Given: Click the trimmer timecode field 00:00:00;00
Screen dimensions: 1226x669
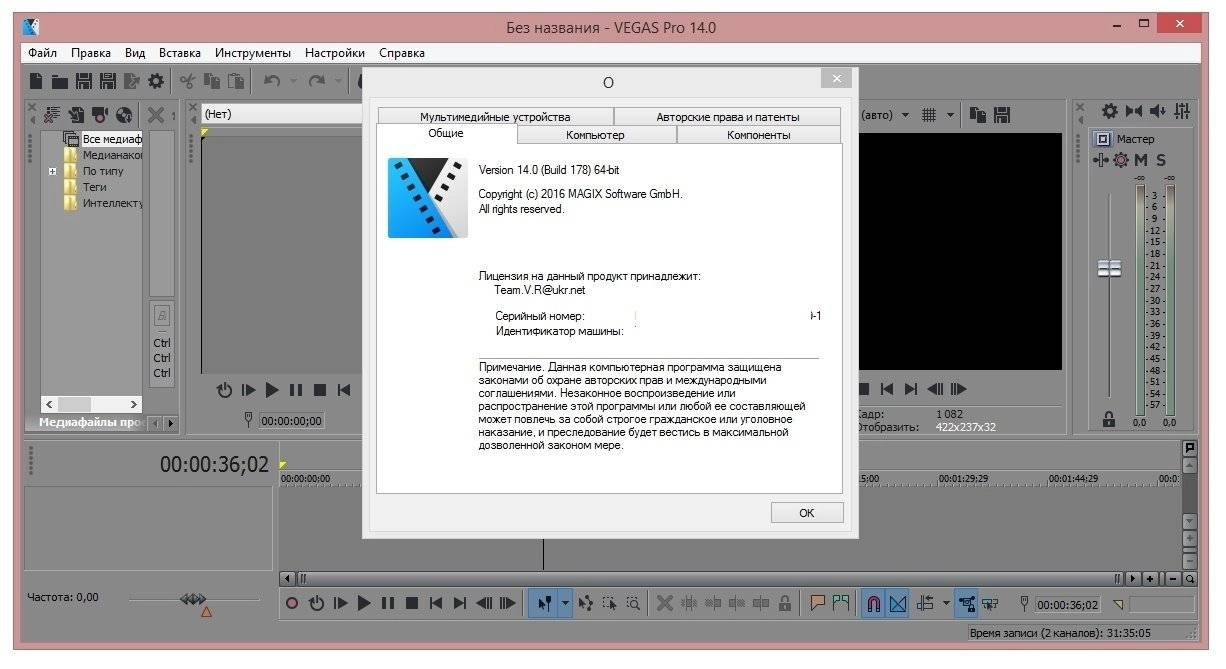Looking at the screenshot, I should pos(291,421).
